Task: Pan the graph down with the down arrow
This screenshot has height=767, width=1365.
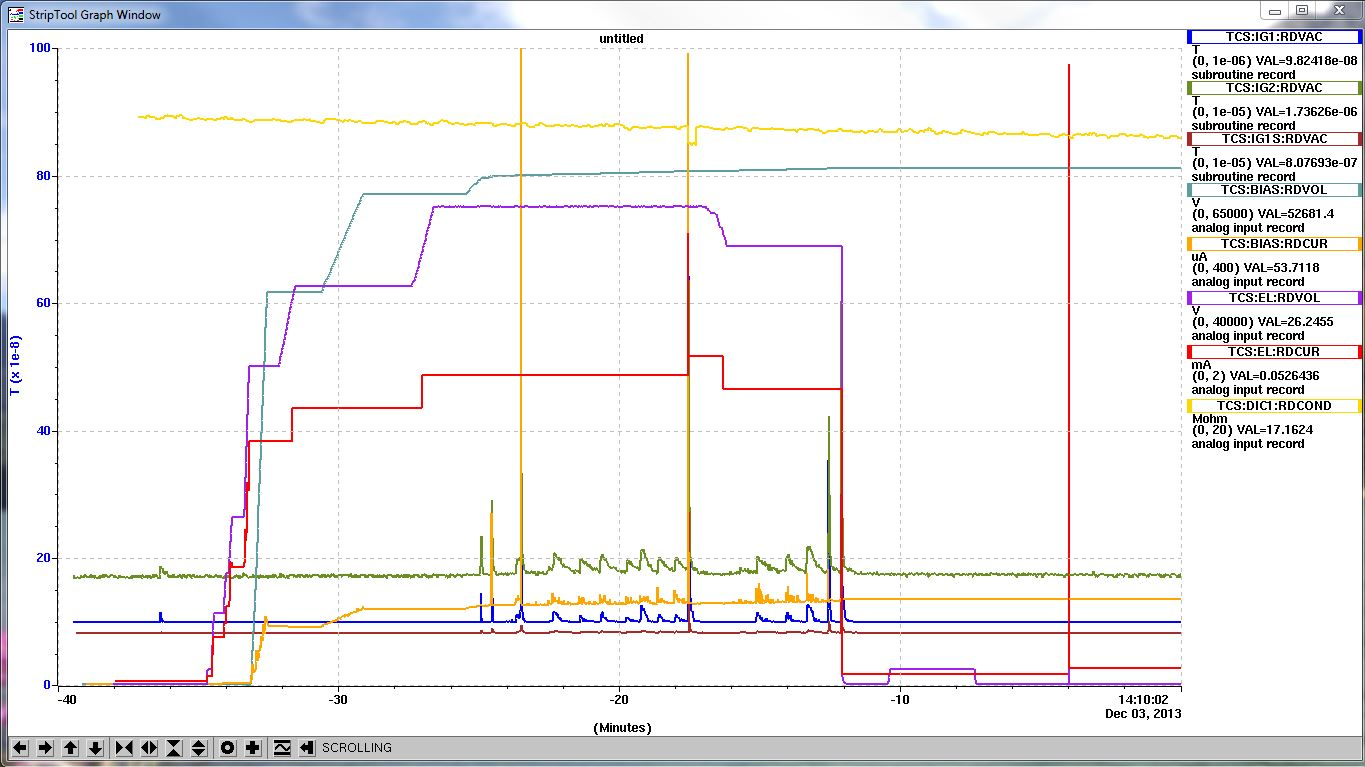Action: [x=95, y=748]
